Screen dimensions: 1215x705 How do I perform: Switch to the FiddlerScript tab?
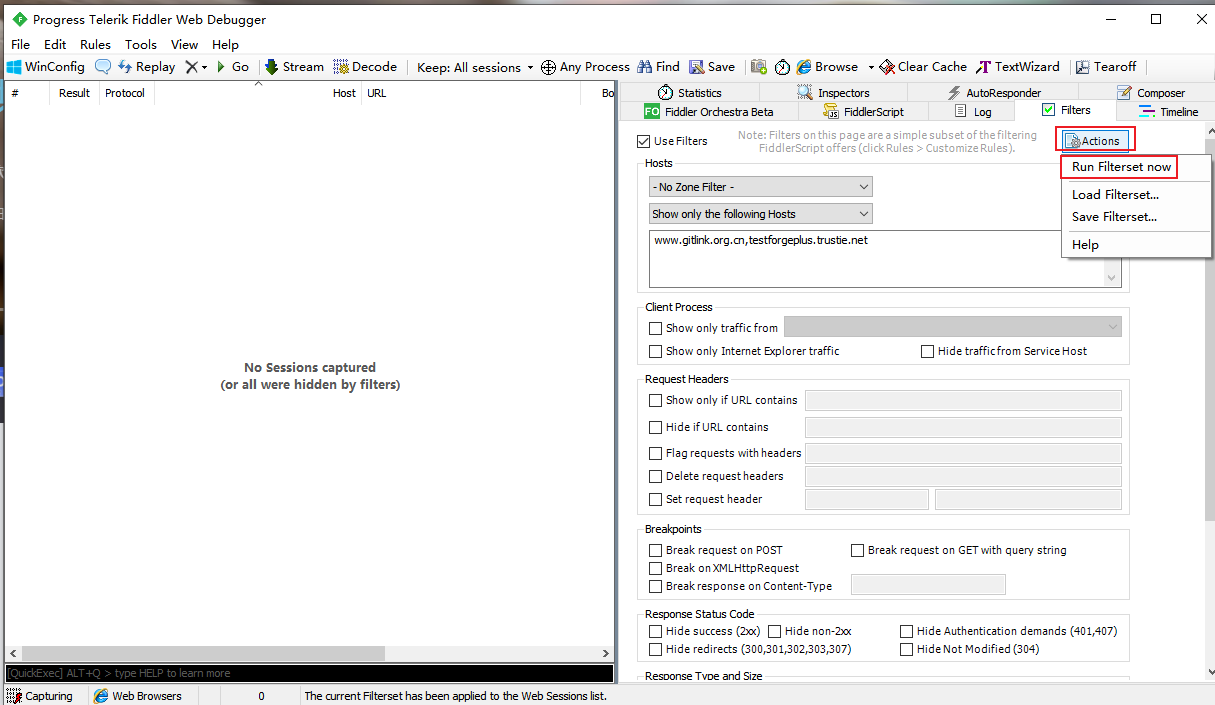tap(864, 112)
